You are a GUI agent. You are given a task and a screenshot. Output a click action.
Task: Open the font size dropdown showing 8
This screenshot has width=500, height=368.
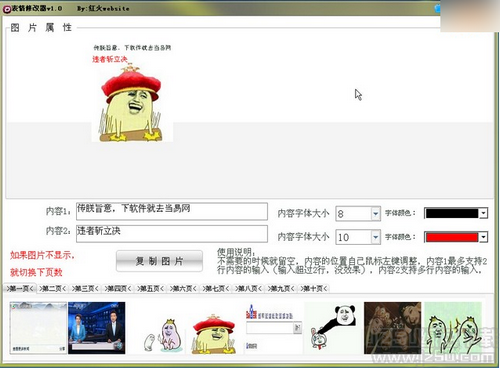tap(376, 213)
